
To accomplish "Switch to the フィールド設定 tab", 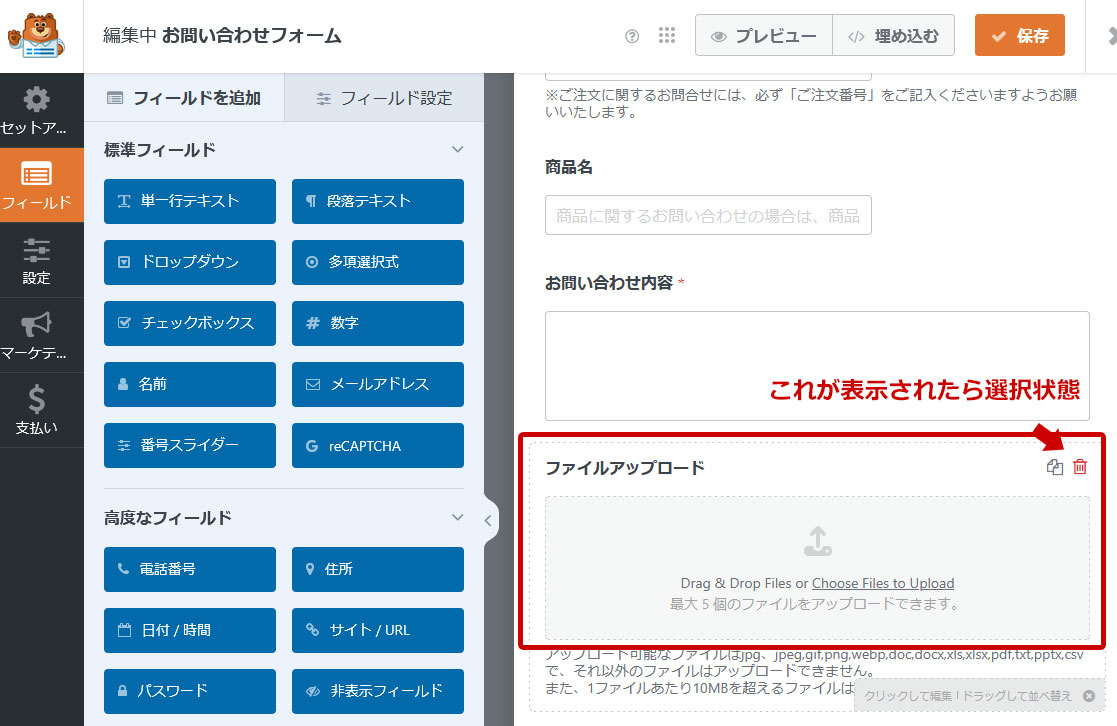I will pyautogui.click(x=384, y=98).
